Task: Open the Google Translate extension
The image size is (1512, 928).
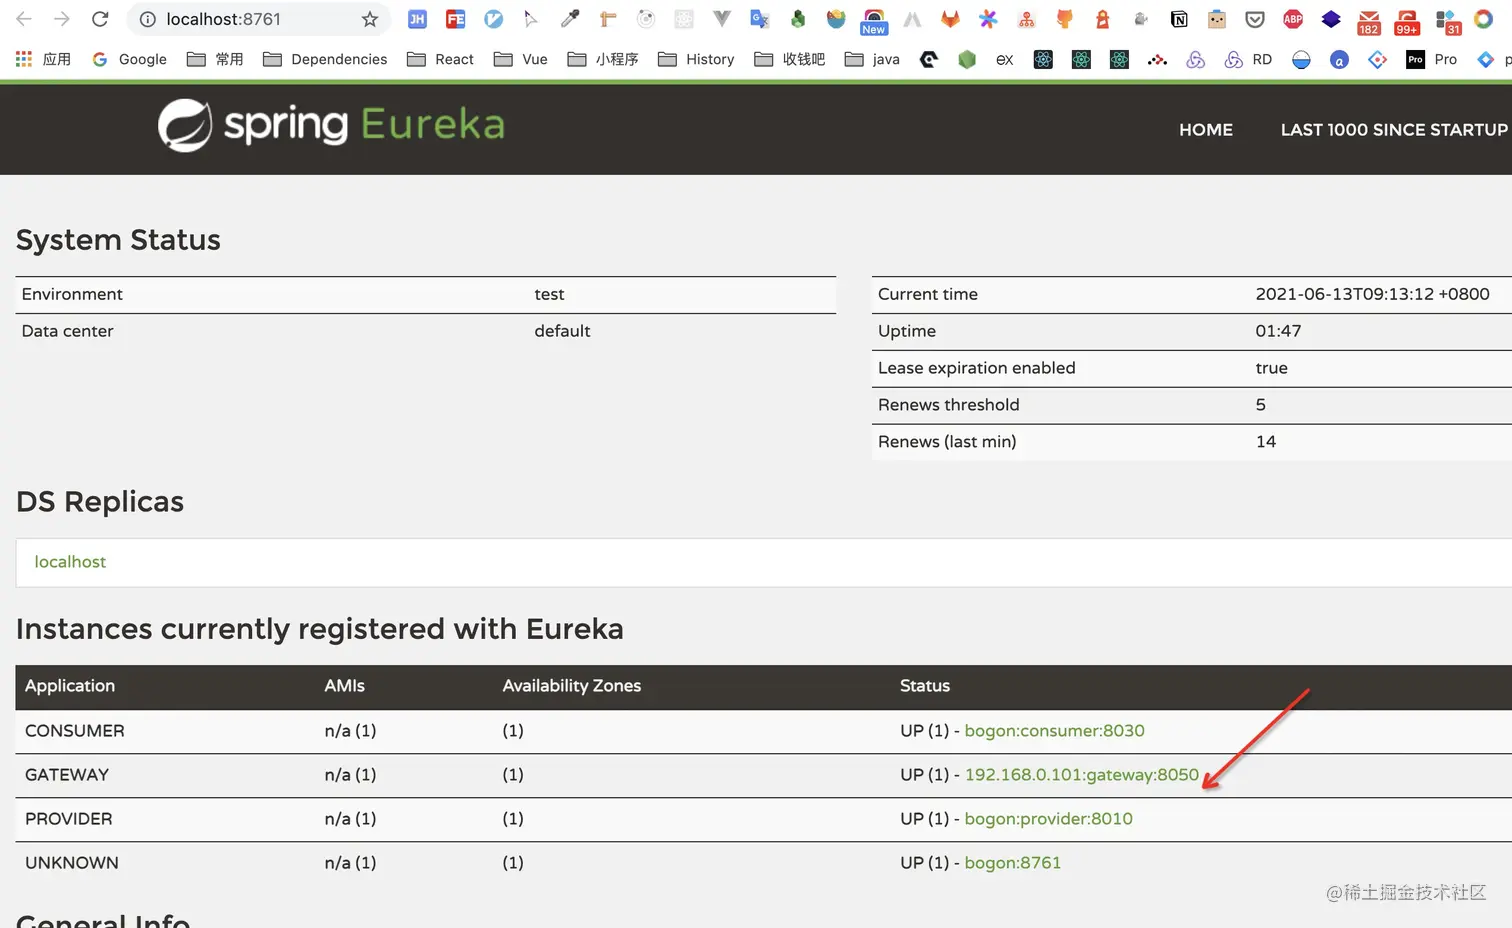Action: click(x=760, y=19)
